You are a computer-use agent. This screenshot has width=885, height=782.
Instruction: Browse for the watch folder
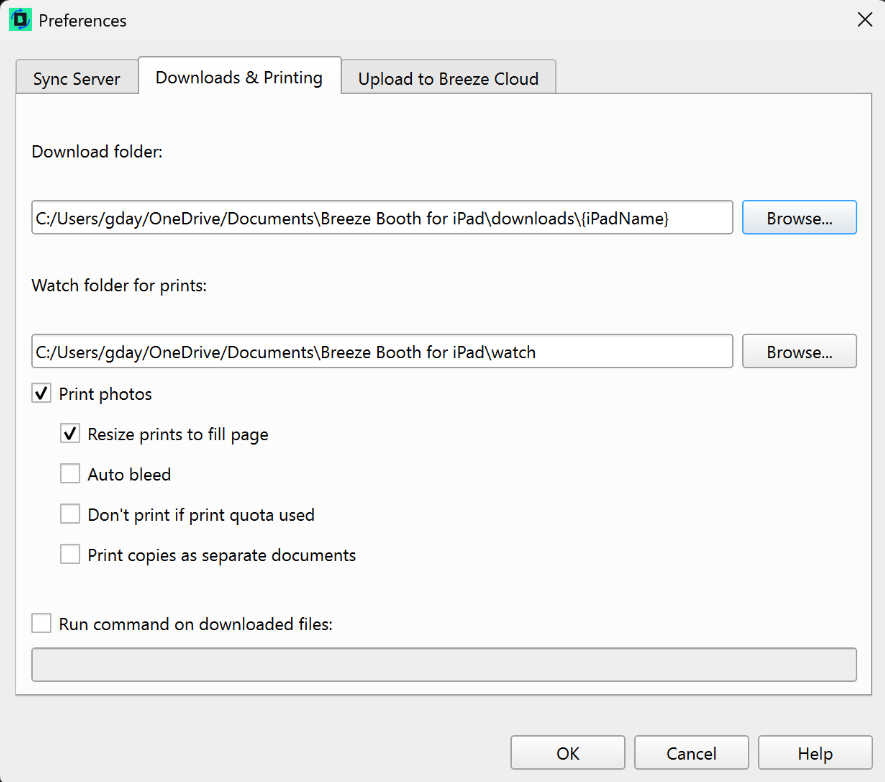799,352
